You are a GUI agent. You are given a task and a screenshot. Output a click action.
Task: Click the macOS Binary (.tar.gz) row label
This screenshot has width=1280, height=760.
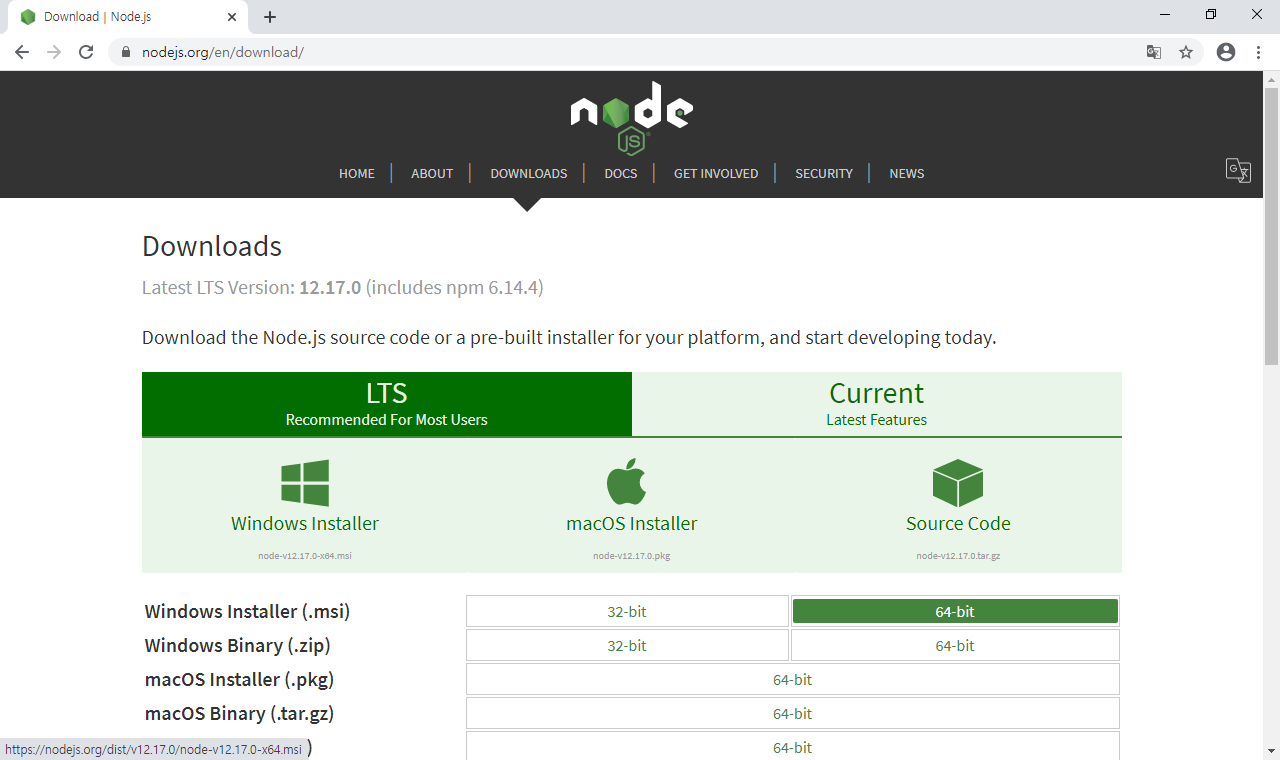point(239,714)
